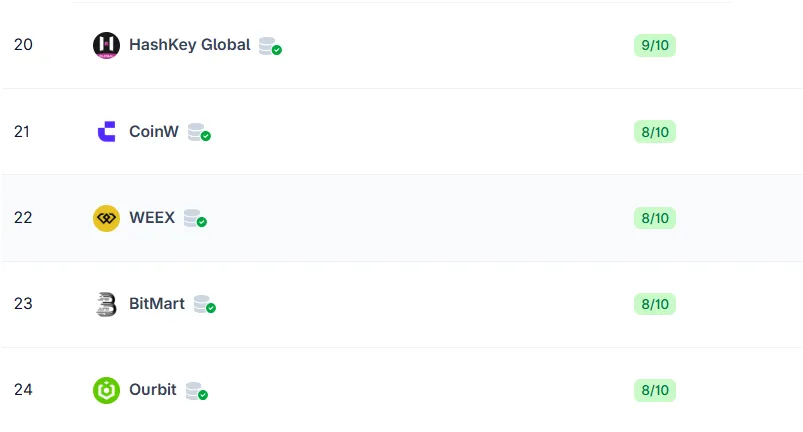The width and height of the screenshot is (803, 432).
Task: Click rank number 24 in the Ourbit row
Action: tap(23, 390)
